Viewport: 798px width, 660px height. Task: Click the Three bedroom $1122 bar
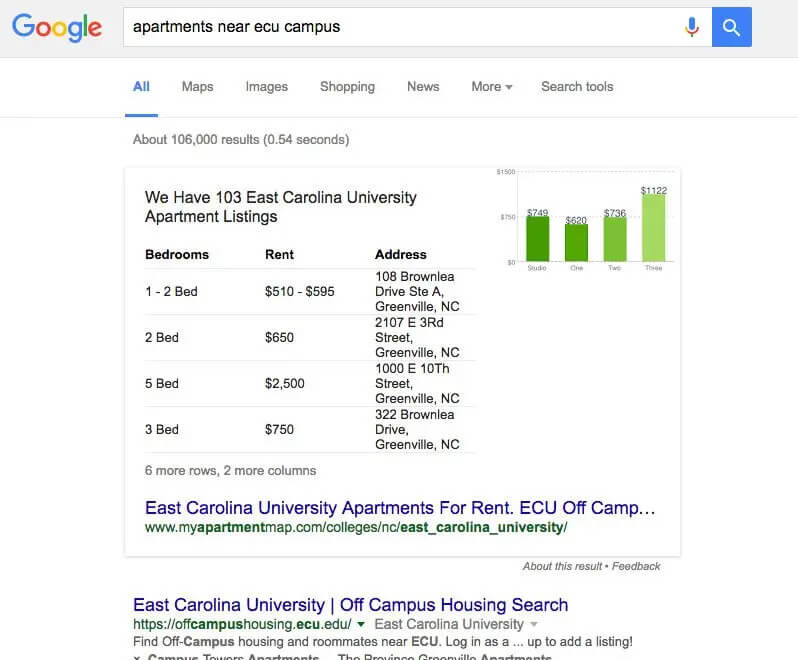tap(653, 228)
